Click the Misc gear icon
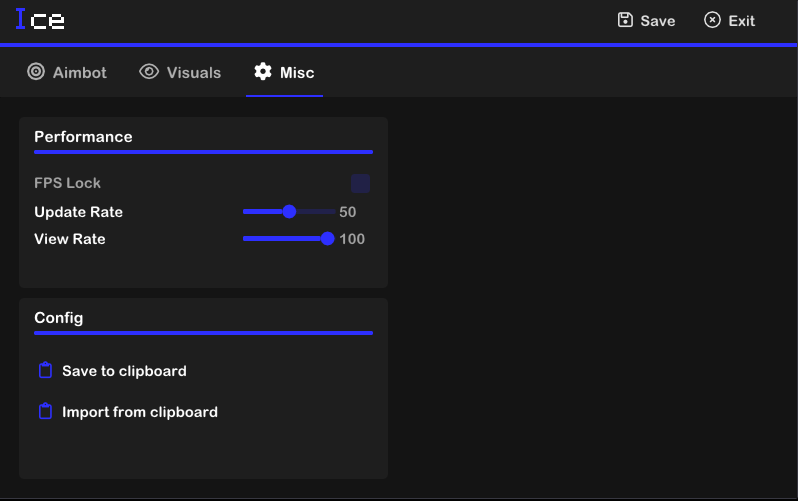Screen dimensions: 798x501 click(263, 72)
